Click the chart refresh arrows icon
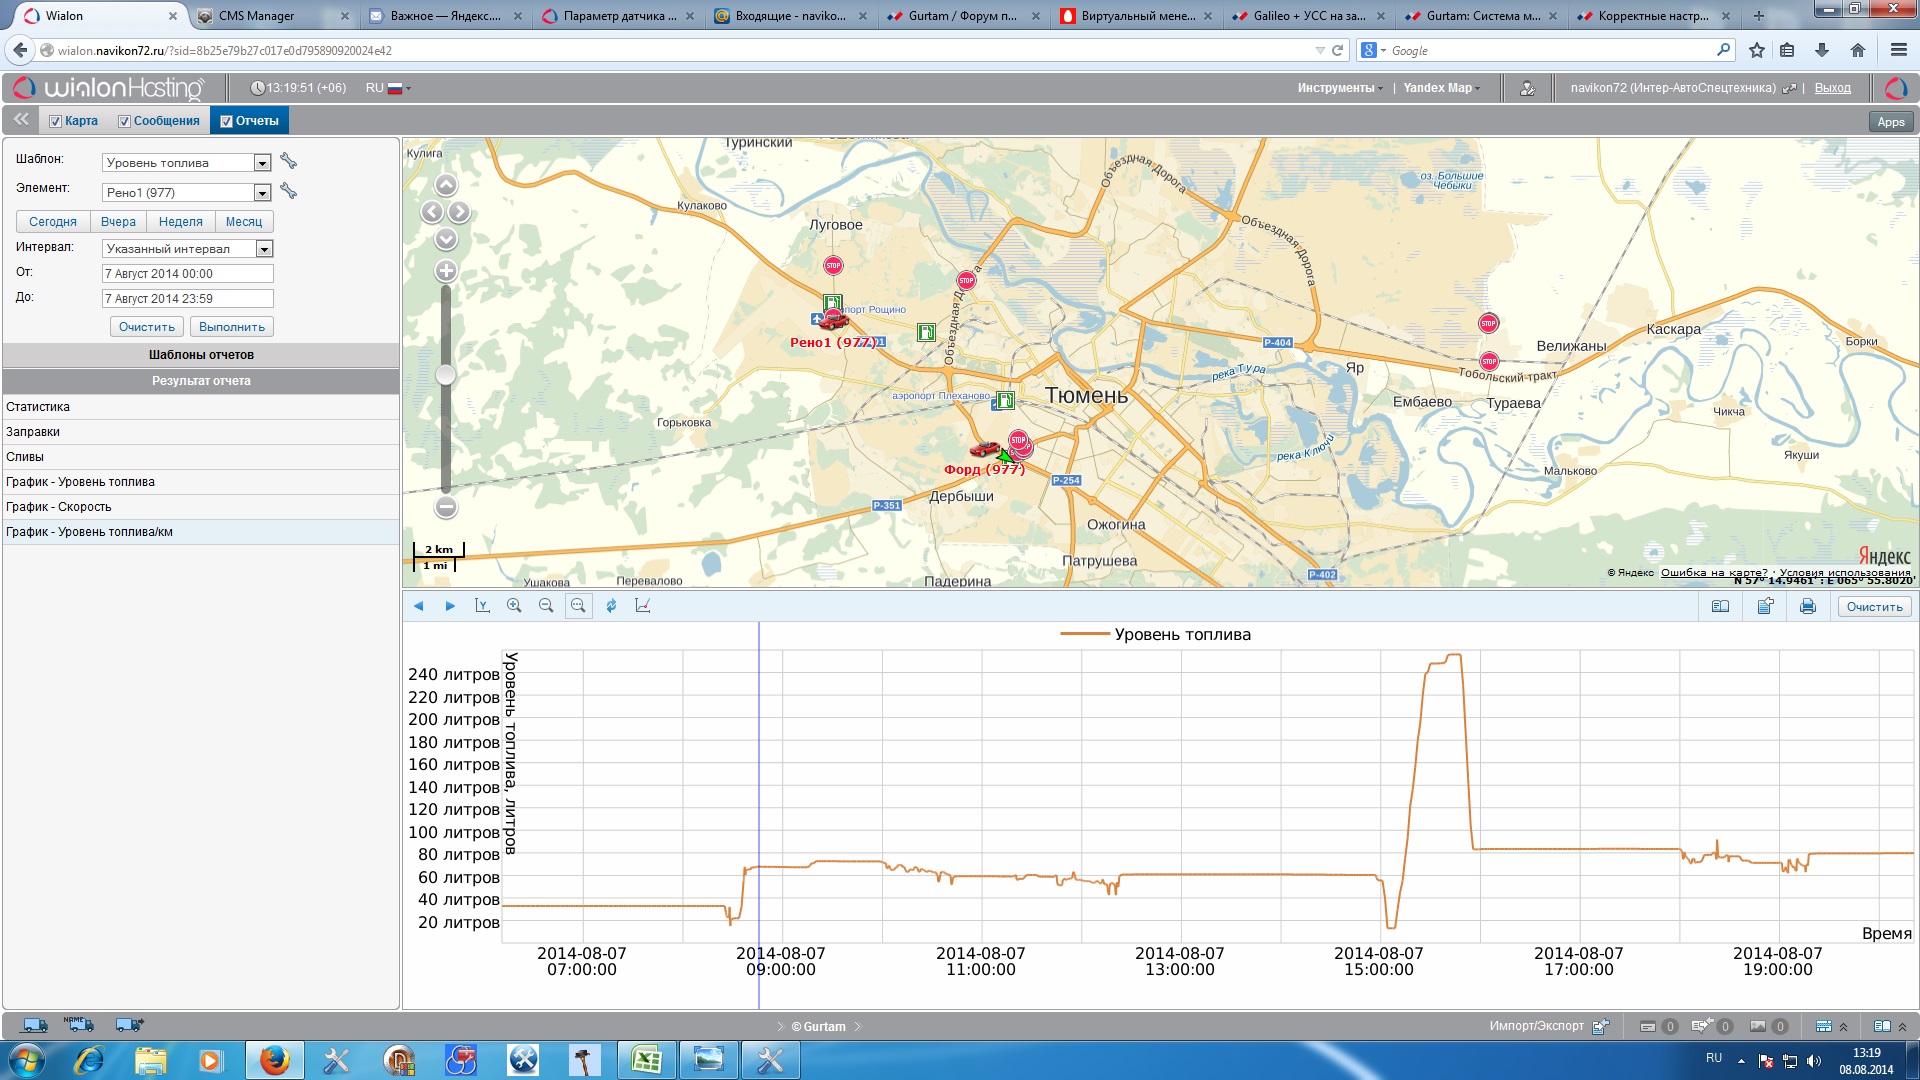Screen dimensions: 1920x1080 [611, 606]
